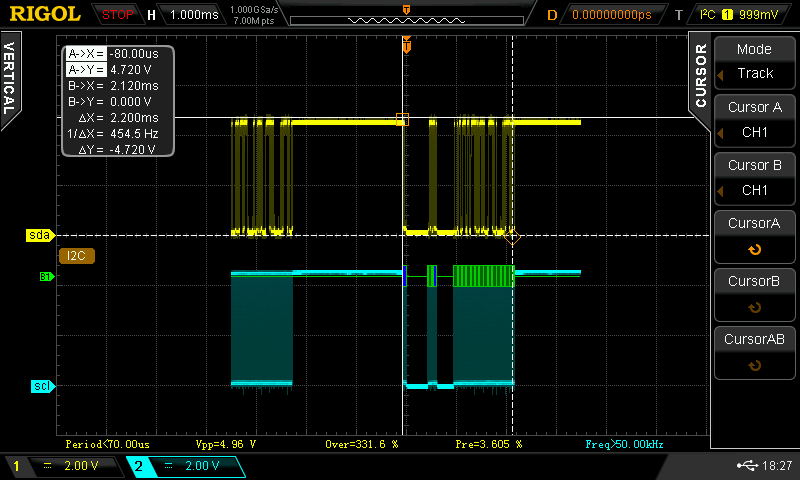
Task: Click the 18:27 clock readout
Action: point(777,465)
